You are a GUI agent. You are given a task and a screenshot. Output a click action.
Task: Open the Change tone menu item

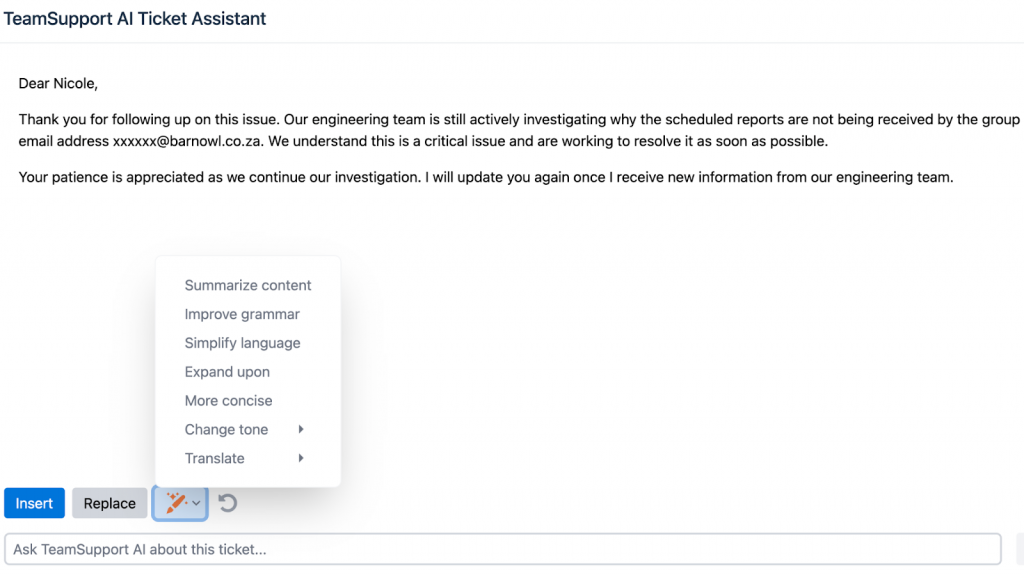click(227, 430)
